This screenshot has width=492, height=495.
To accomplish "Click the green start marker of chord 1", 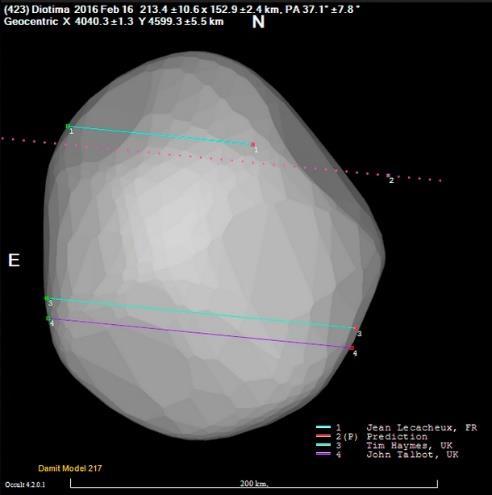I will coord(68,126).
